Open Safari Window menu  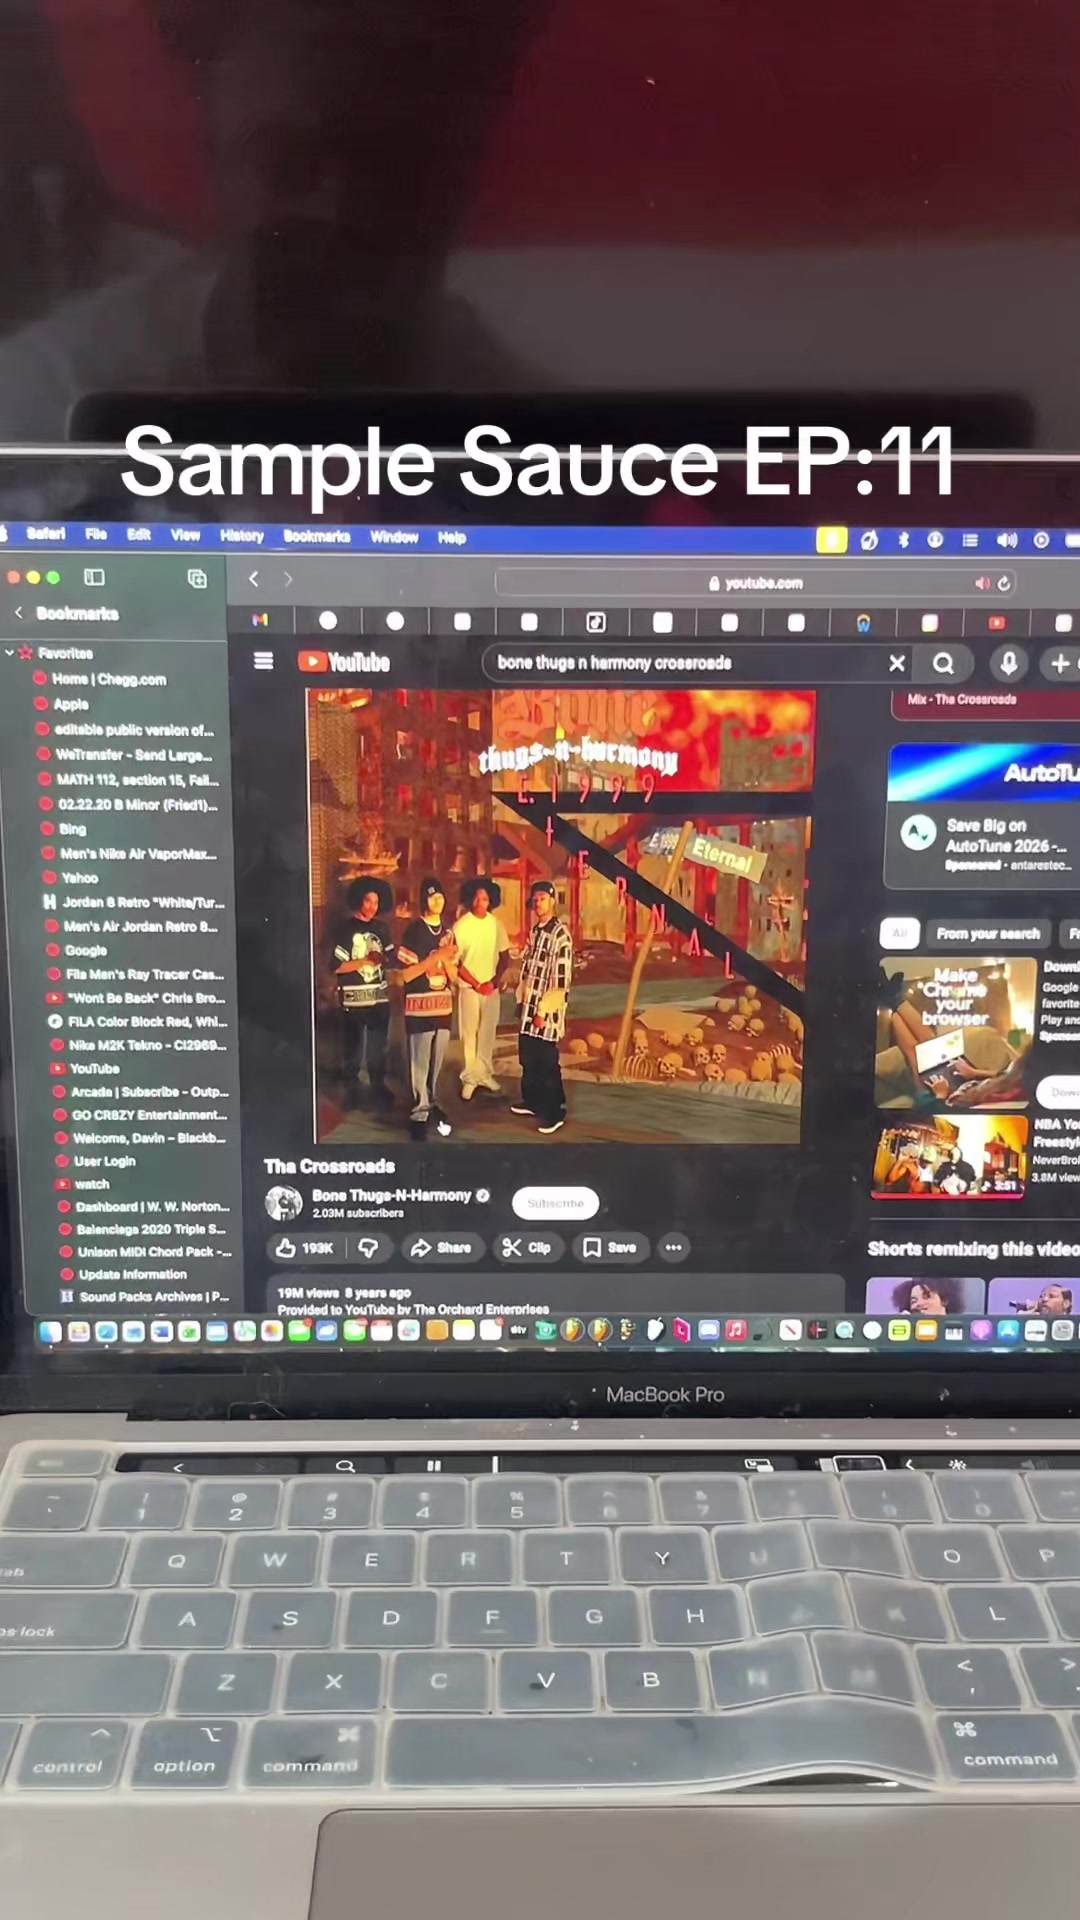click(394, 537)
